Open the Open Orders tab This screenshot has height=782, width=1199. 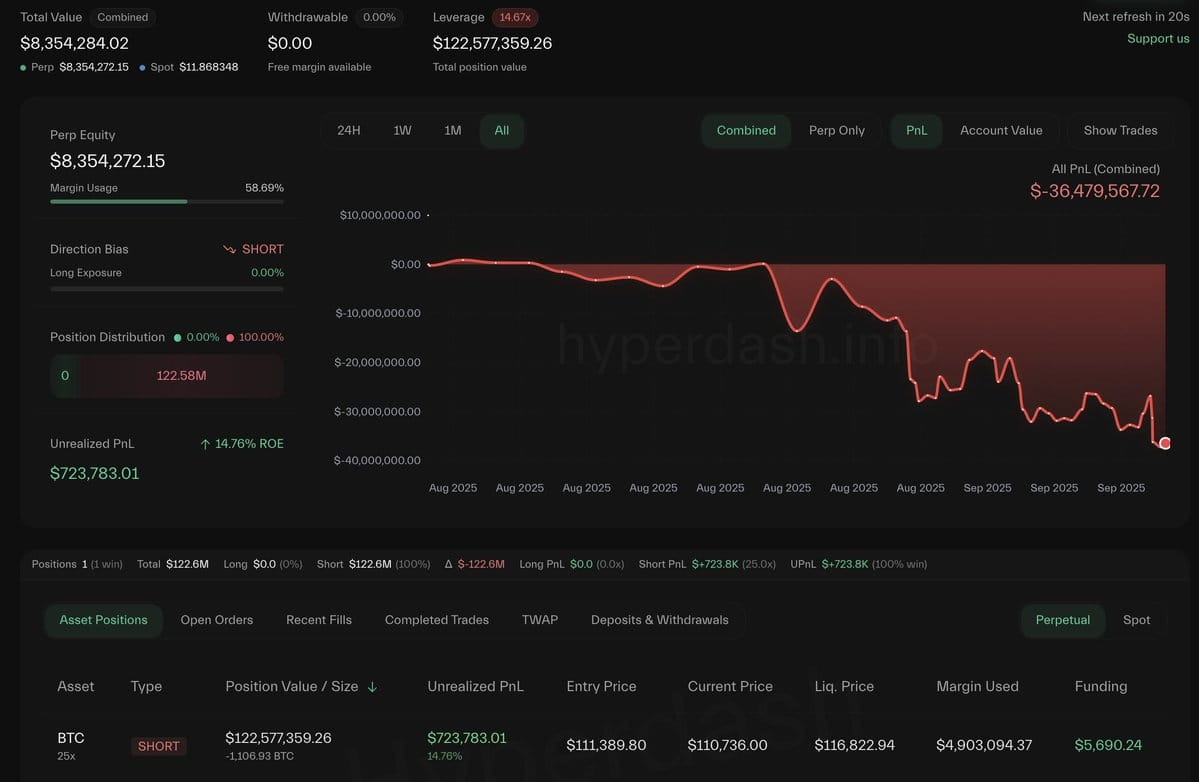coord(216,620)
